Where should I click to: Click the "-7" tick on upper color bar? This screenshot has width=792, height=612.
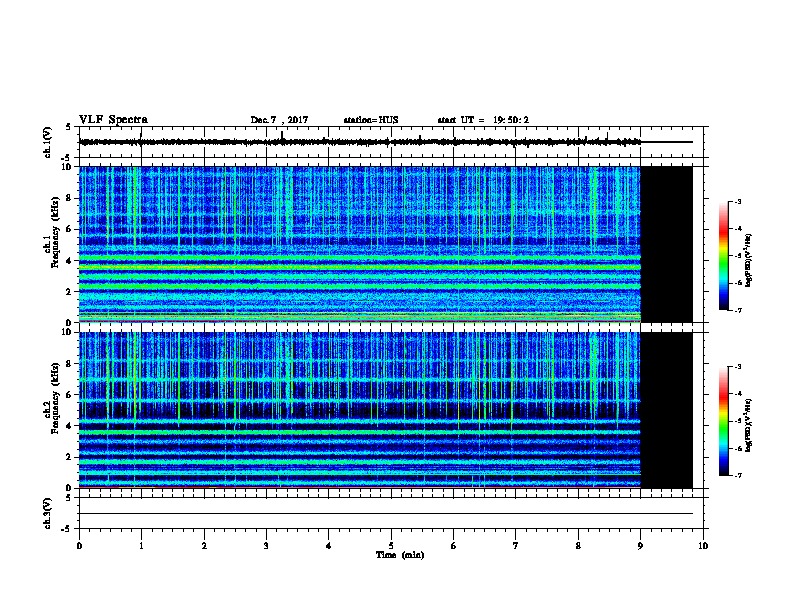[x=738, y=310]
